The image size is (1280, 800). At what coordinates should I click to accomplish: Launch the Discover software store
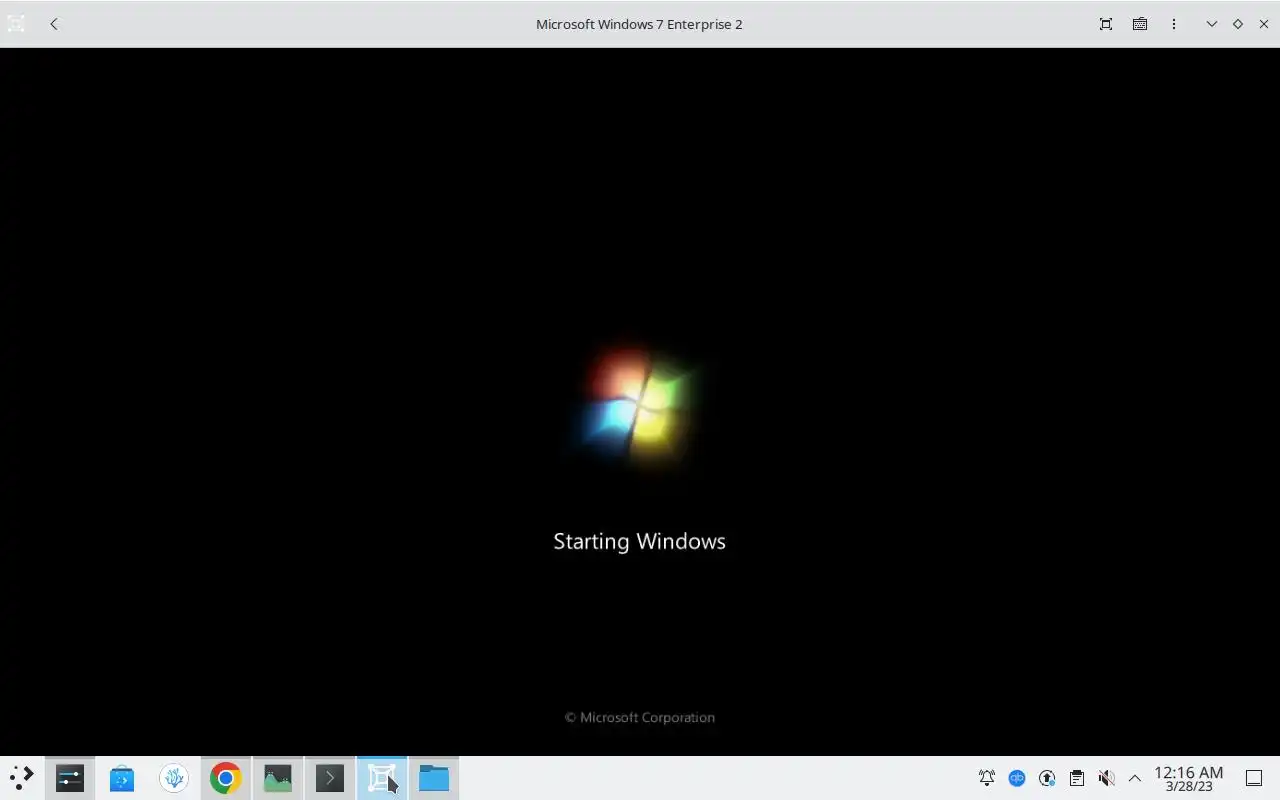coord(122,778)
